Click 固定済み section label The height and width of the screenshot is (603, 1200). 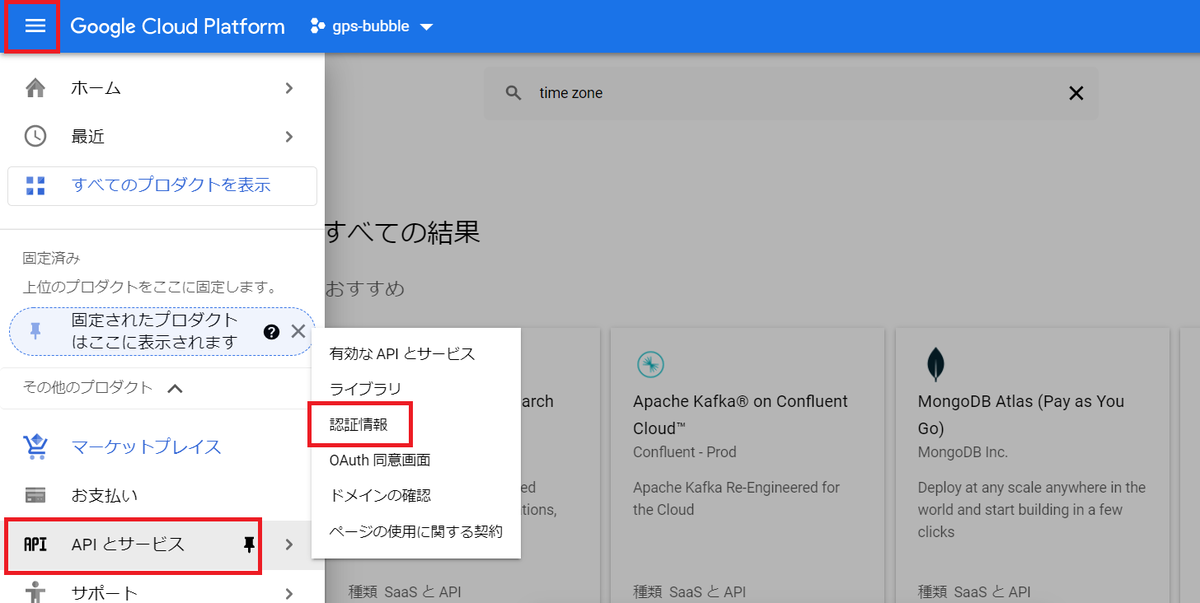point(52,258)
